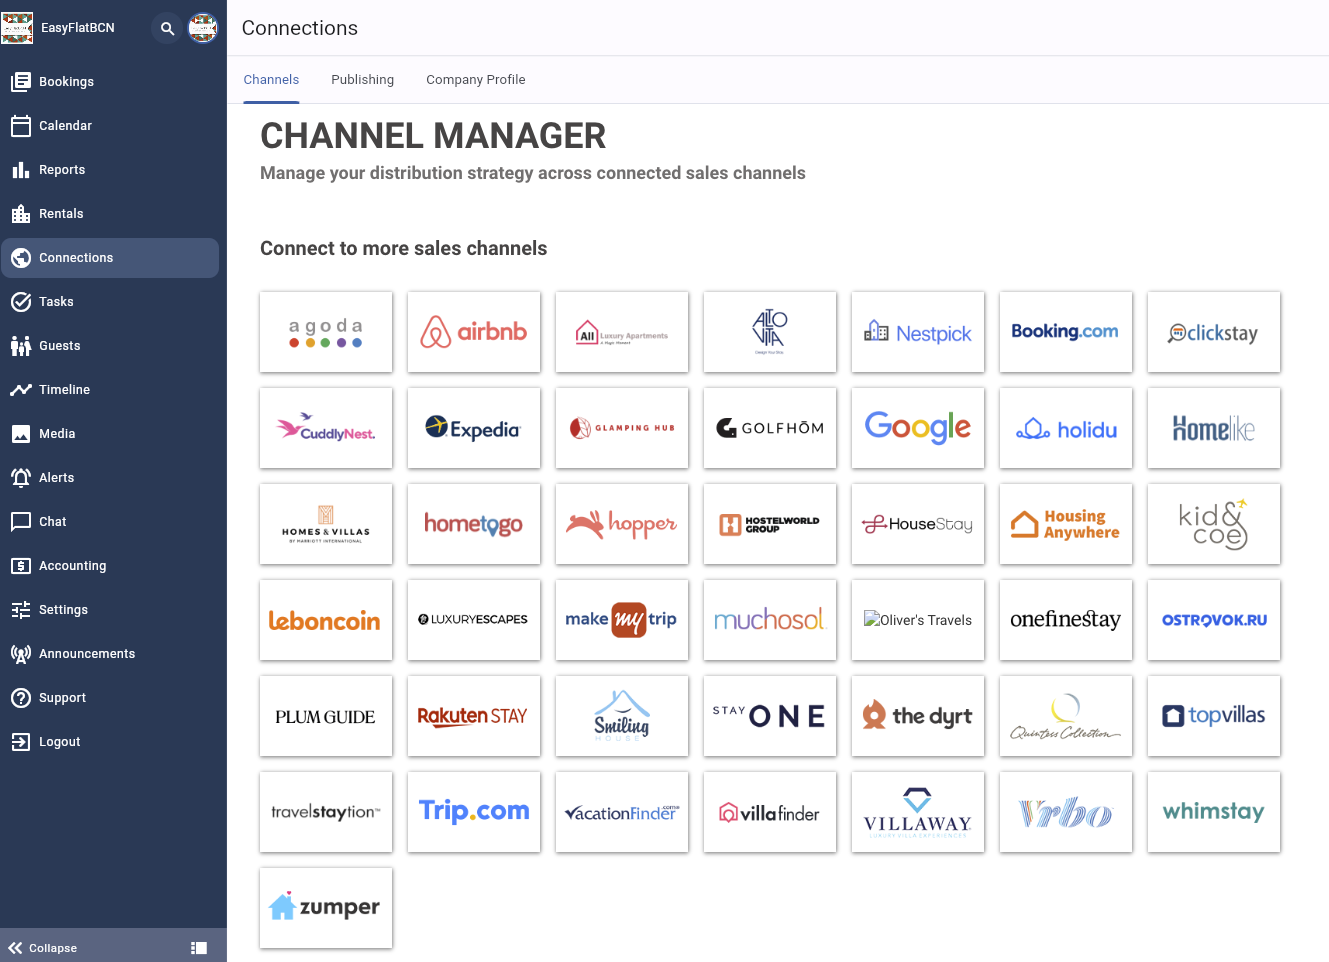This screenshot has width=1329, height=962.
Task: Connect the HomeToGo channel
Action: 474,524
